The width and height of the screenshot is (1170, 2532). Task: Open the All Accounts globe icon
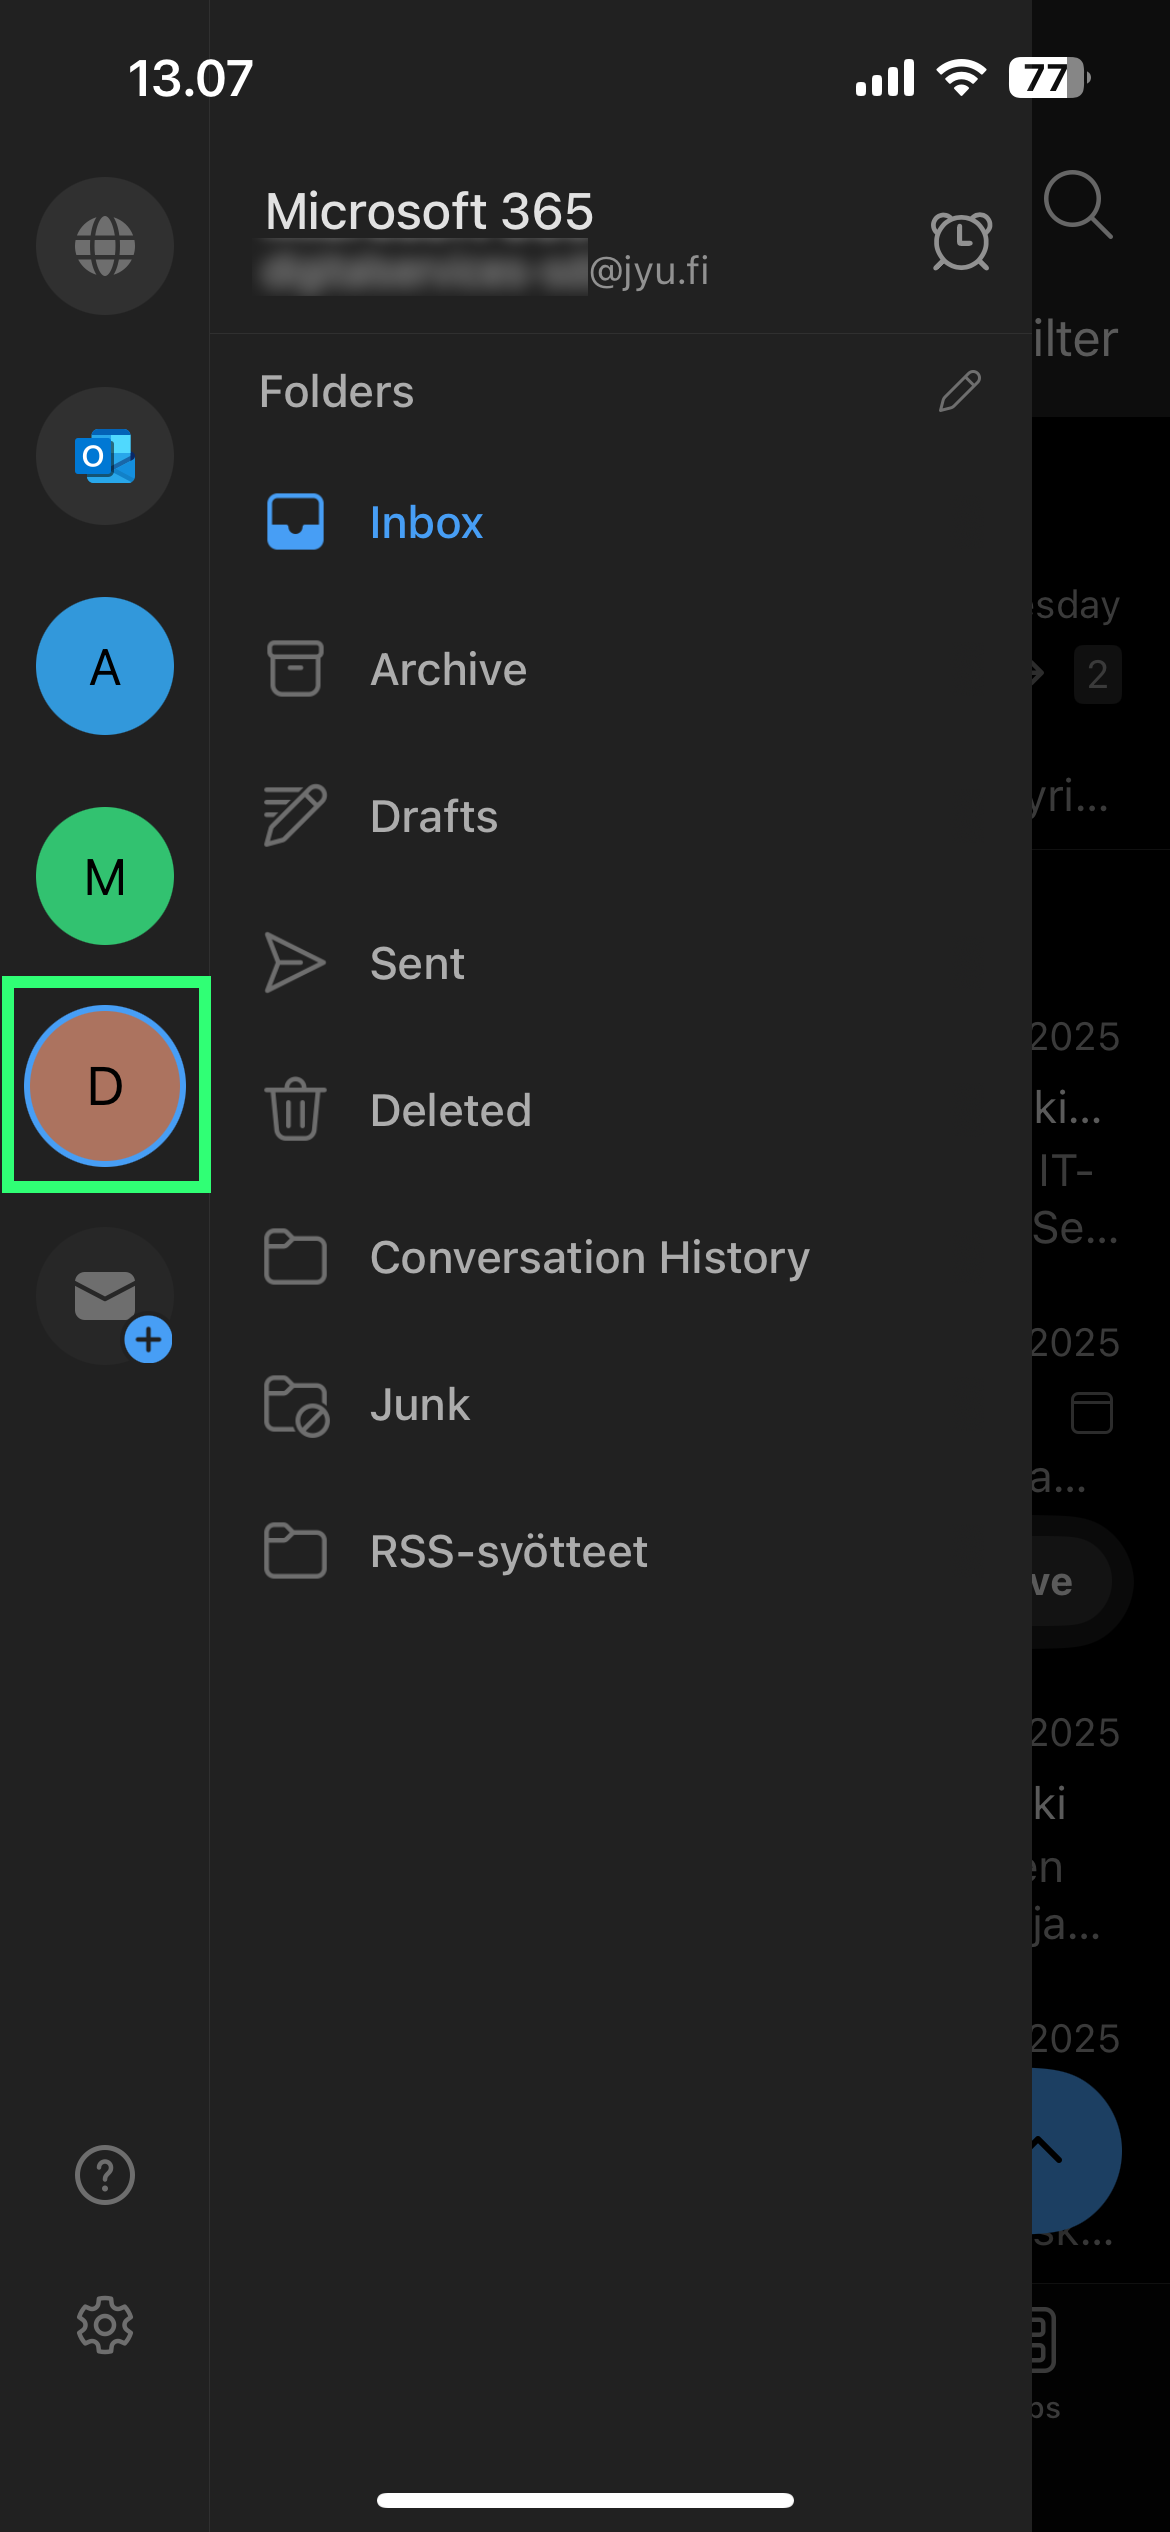pos(105,246)
